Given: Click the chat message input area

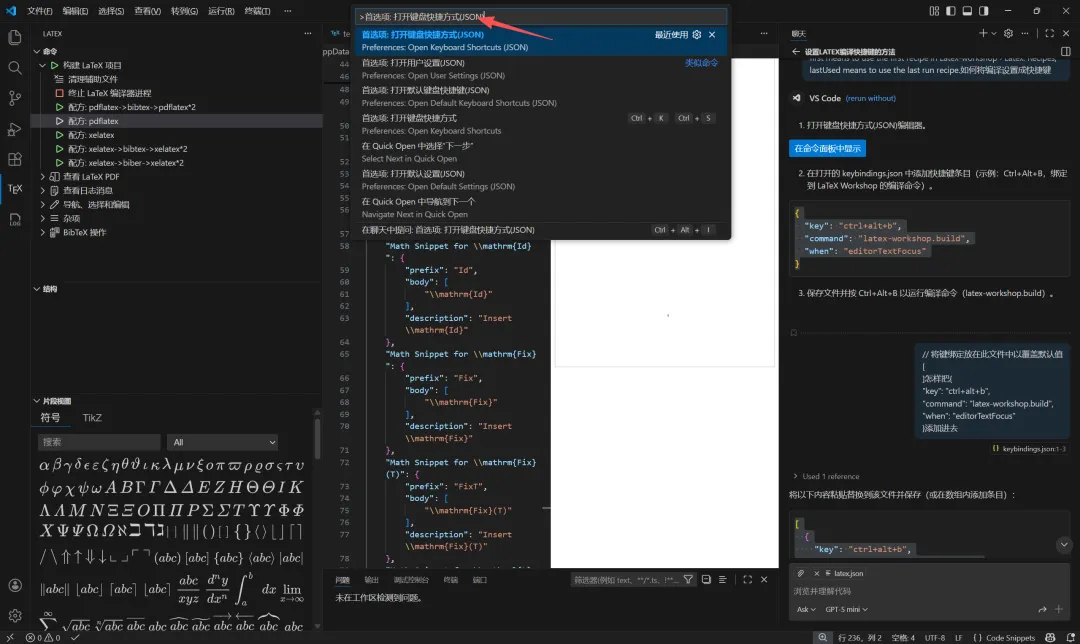Looking at the screenshot, I should pyautogui.click(x=928, y=592).
